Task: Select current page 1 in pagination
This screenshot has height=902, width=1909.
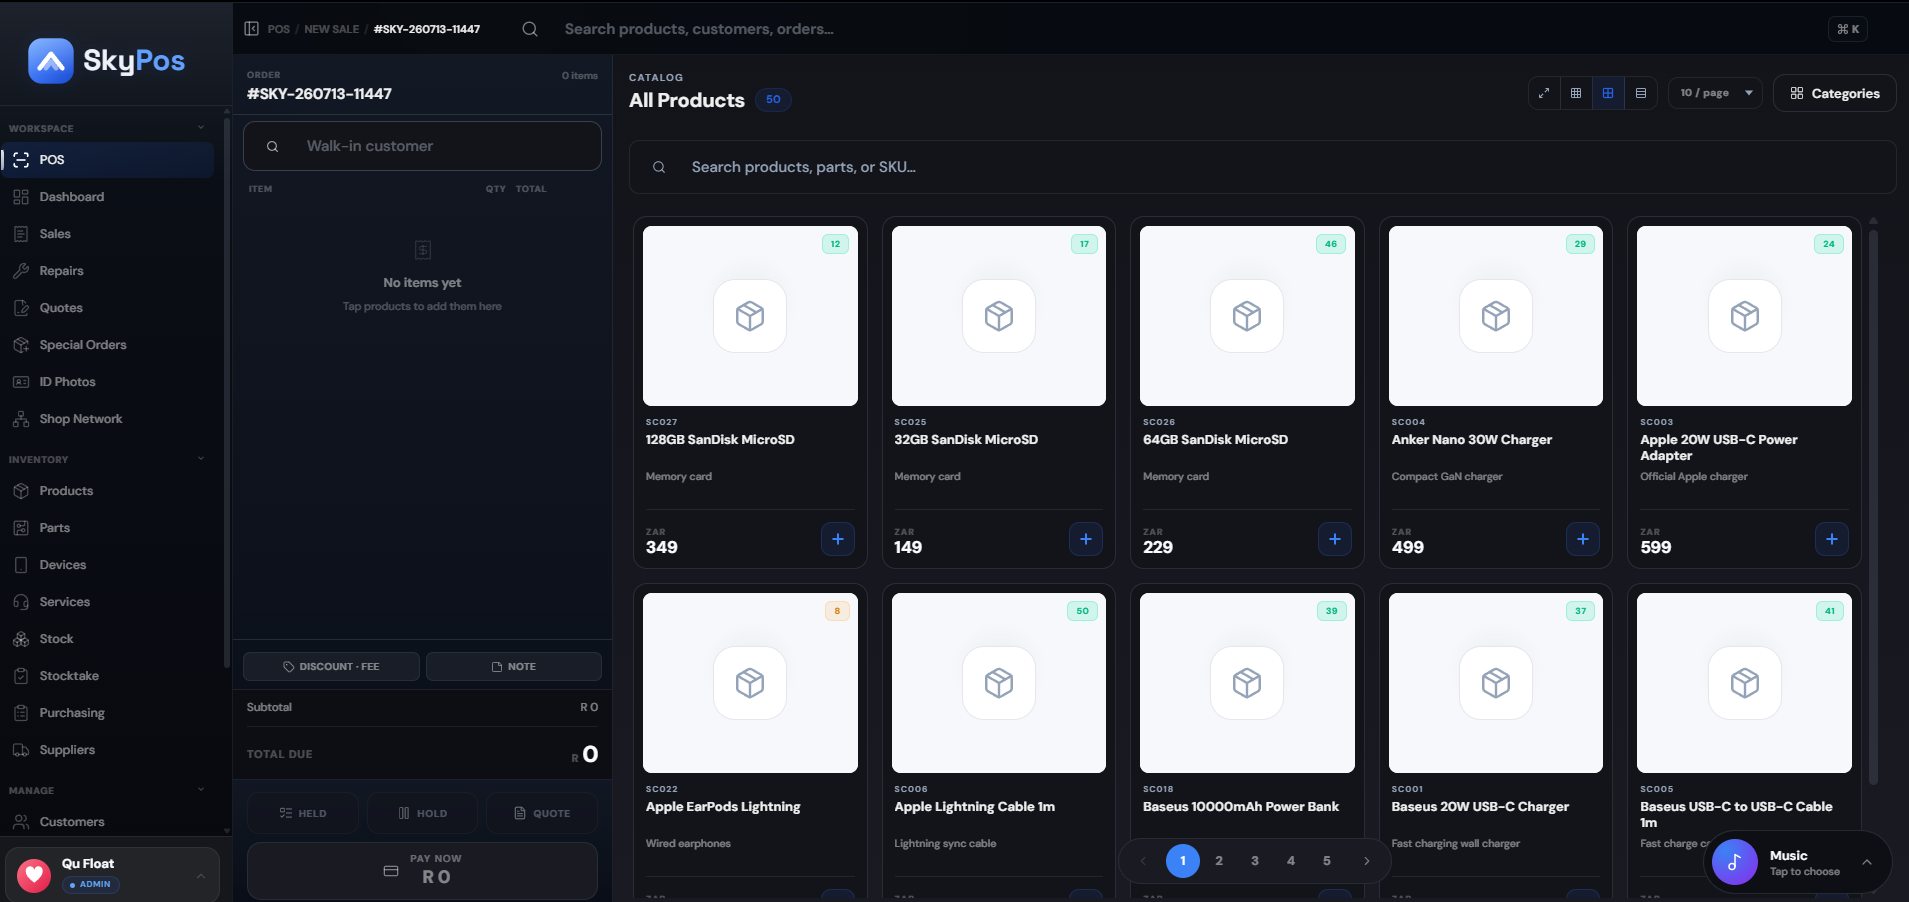Action: pyautogui.click(x=1183, y=861)
